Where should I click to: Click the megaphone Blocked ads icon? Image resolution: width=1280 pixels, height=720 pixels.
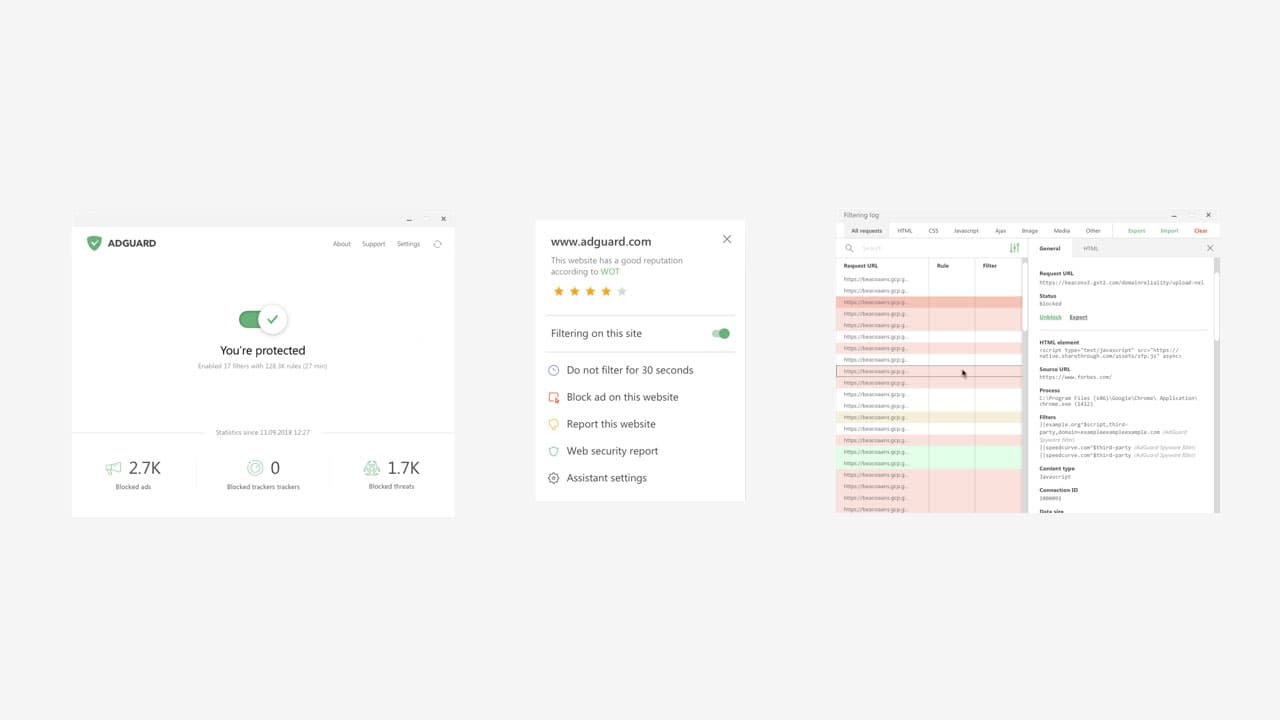[113, 468]
